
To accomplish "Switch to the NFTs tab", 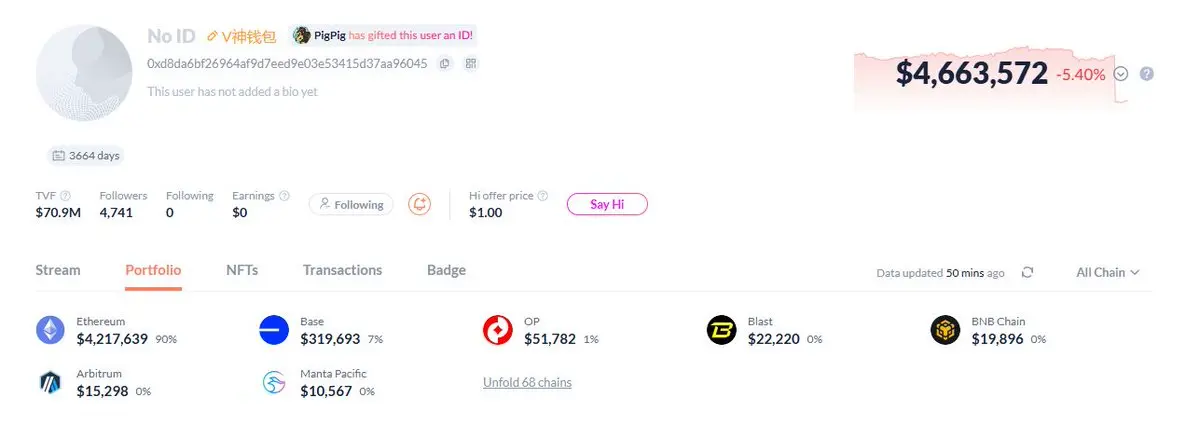I will click(x=242, y=270).
